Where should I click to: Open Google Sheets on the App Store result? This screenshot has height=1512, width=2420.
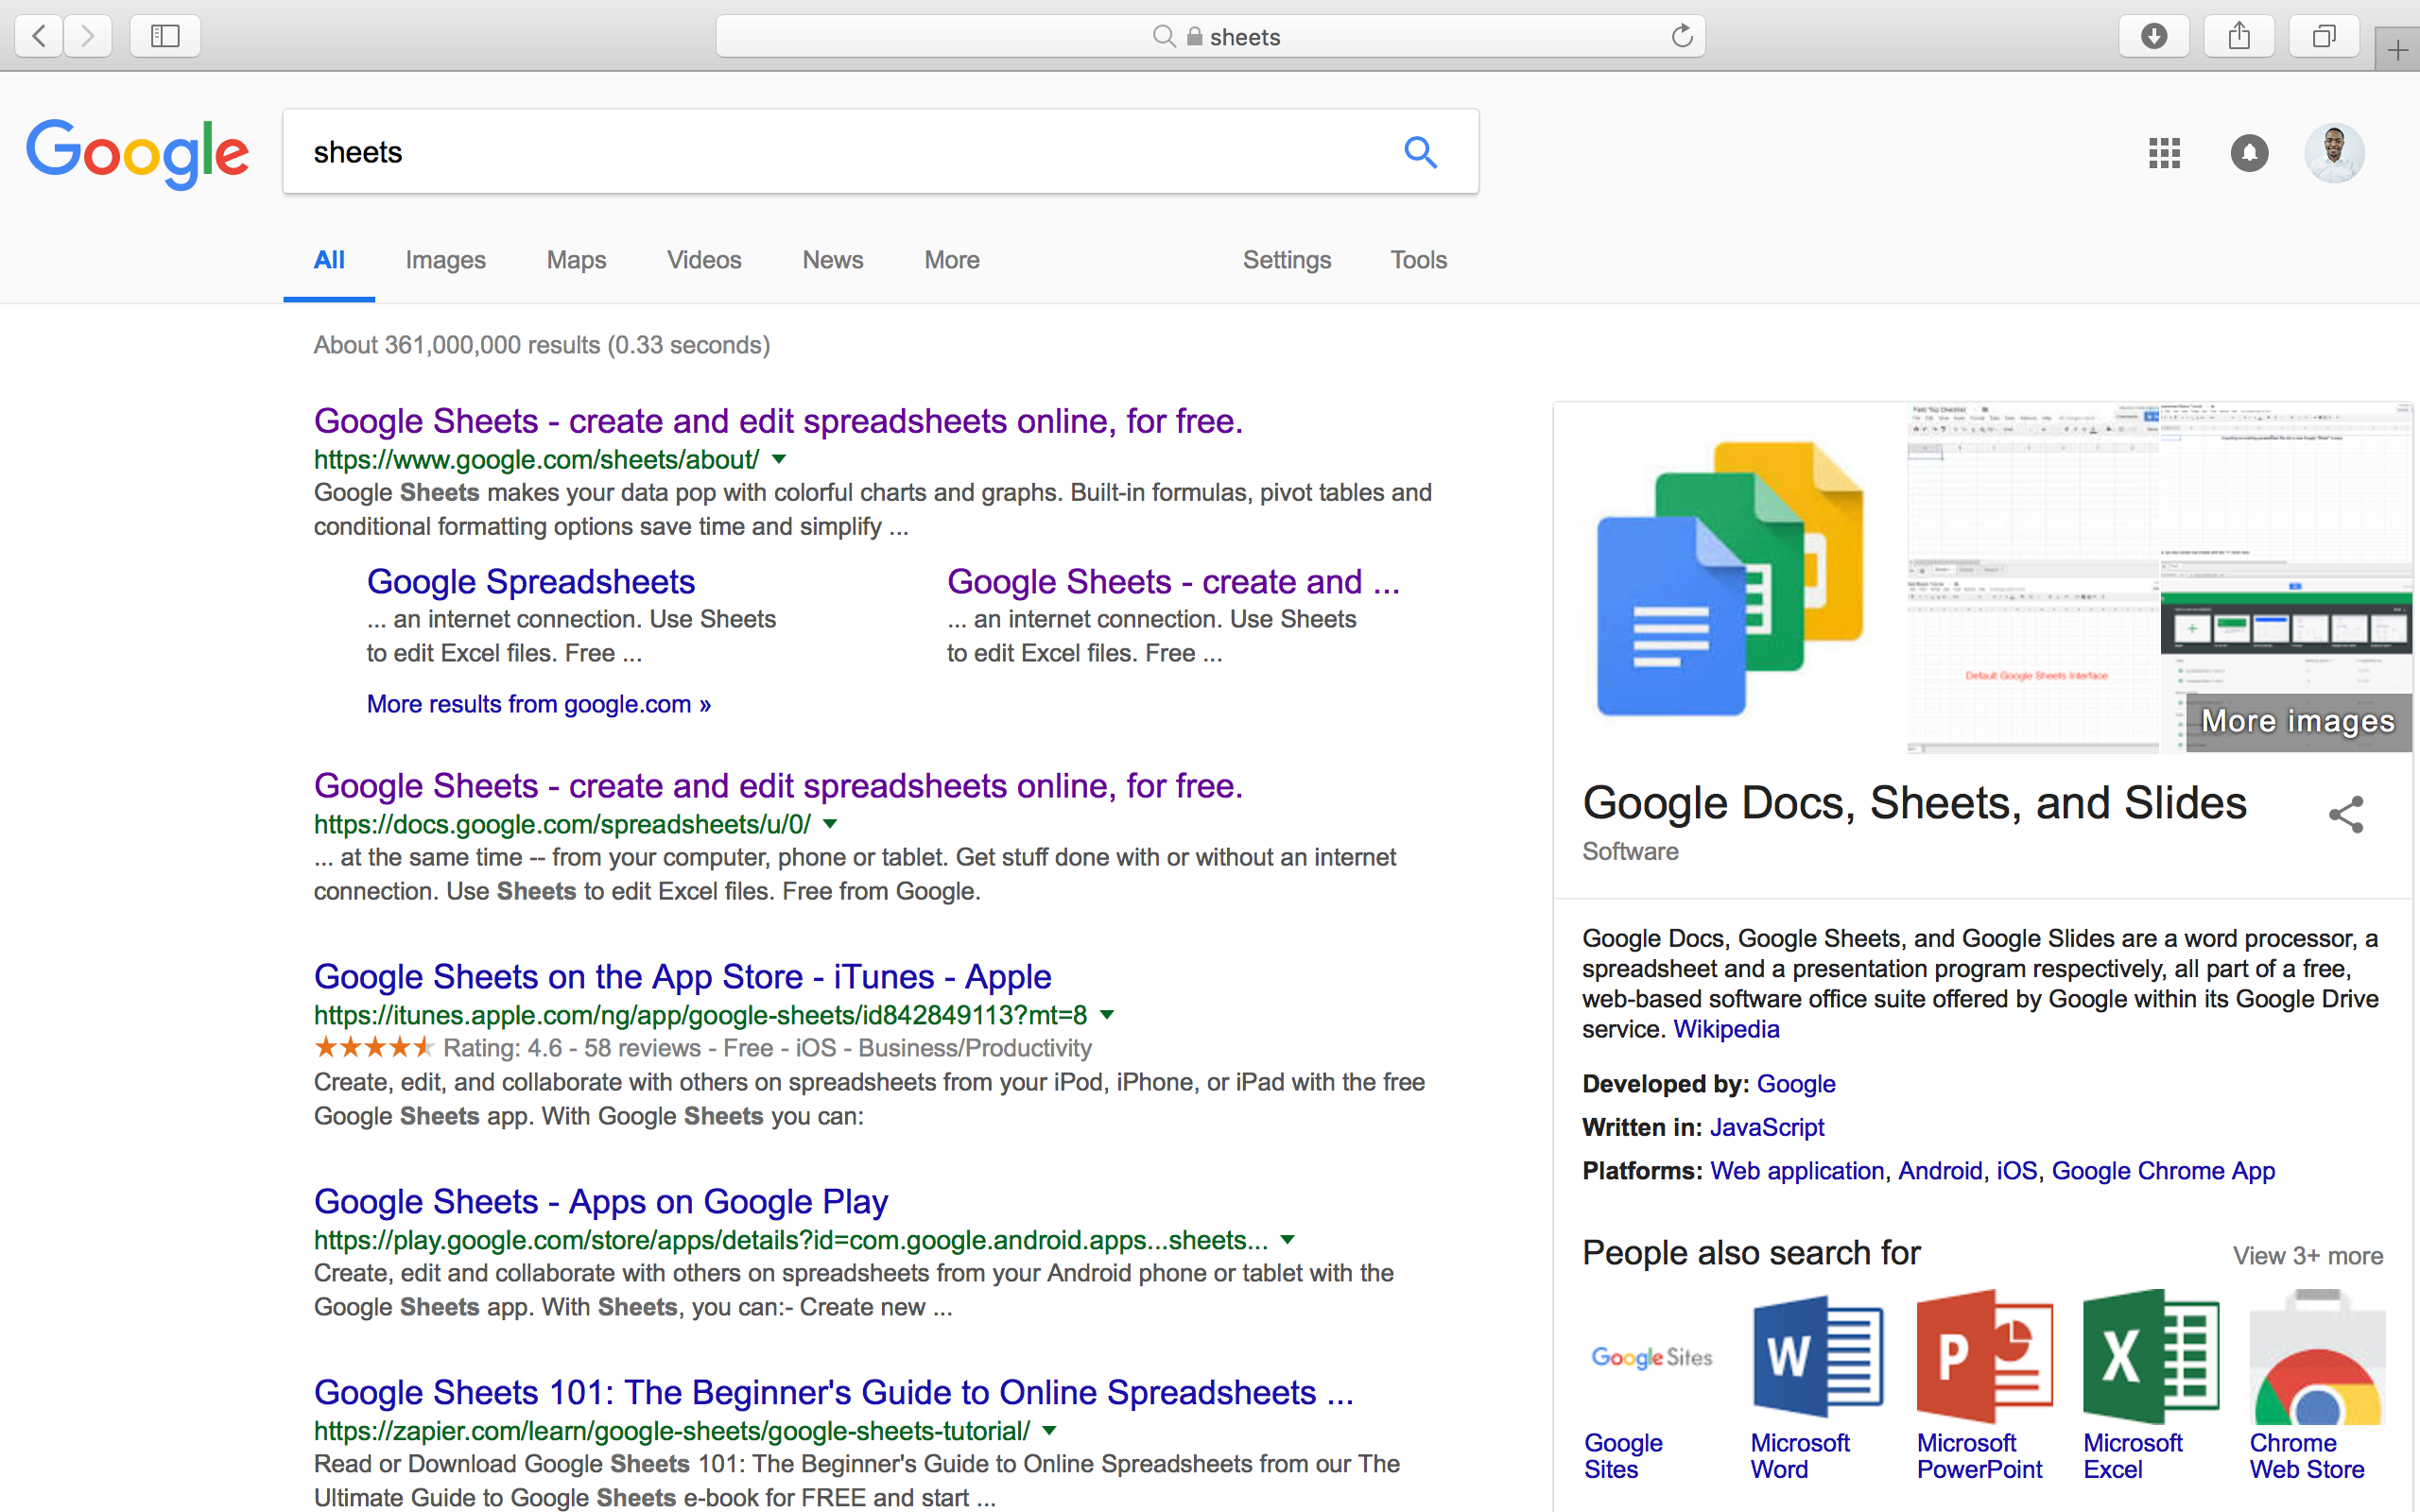pos(682,977)
